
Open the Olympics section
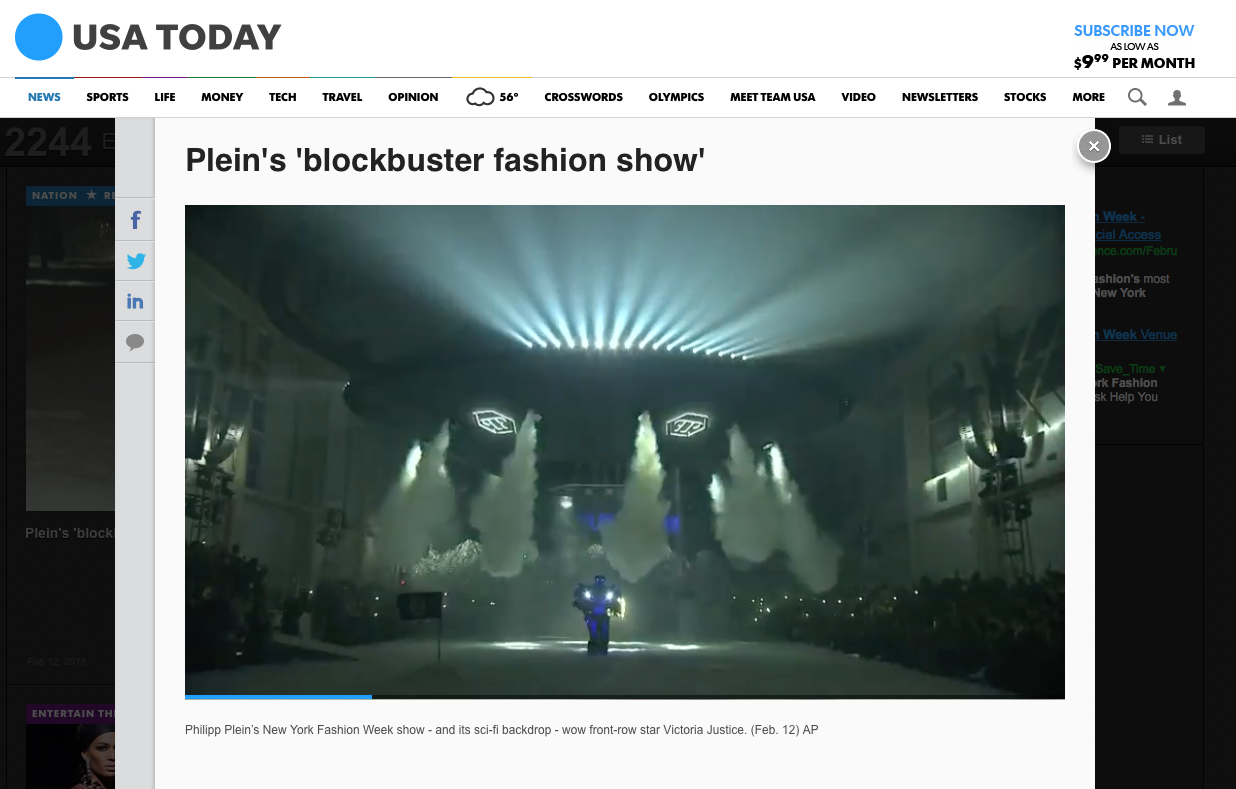676,97
